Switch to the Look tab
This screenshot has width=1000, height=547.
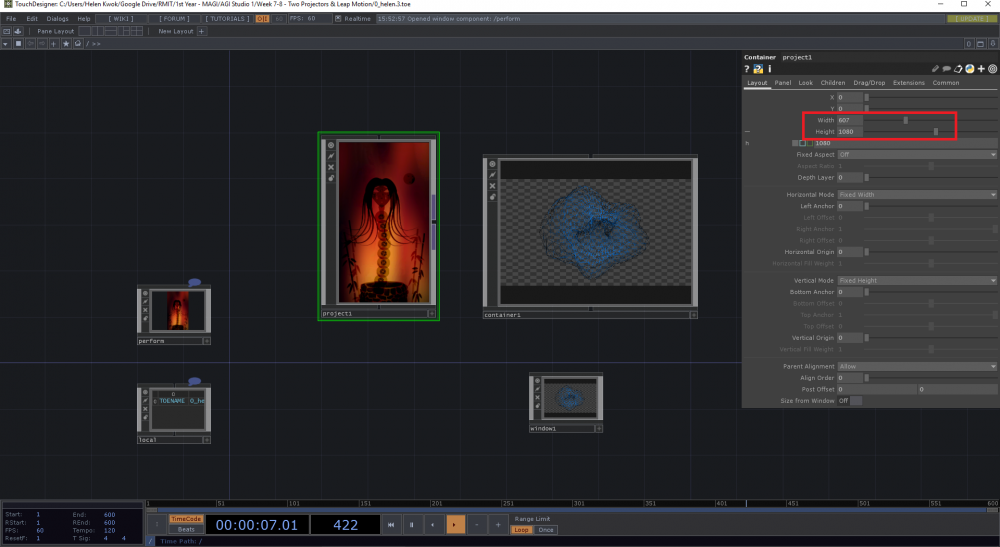[x=805, y=83]
